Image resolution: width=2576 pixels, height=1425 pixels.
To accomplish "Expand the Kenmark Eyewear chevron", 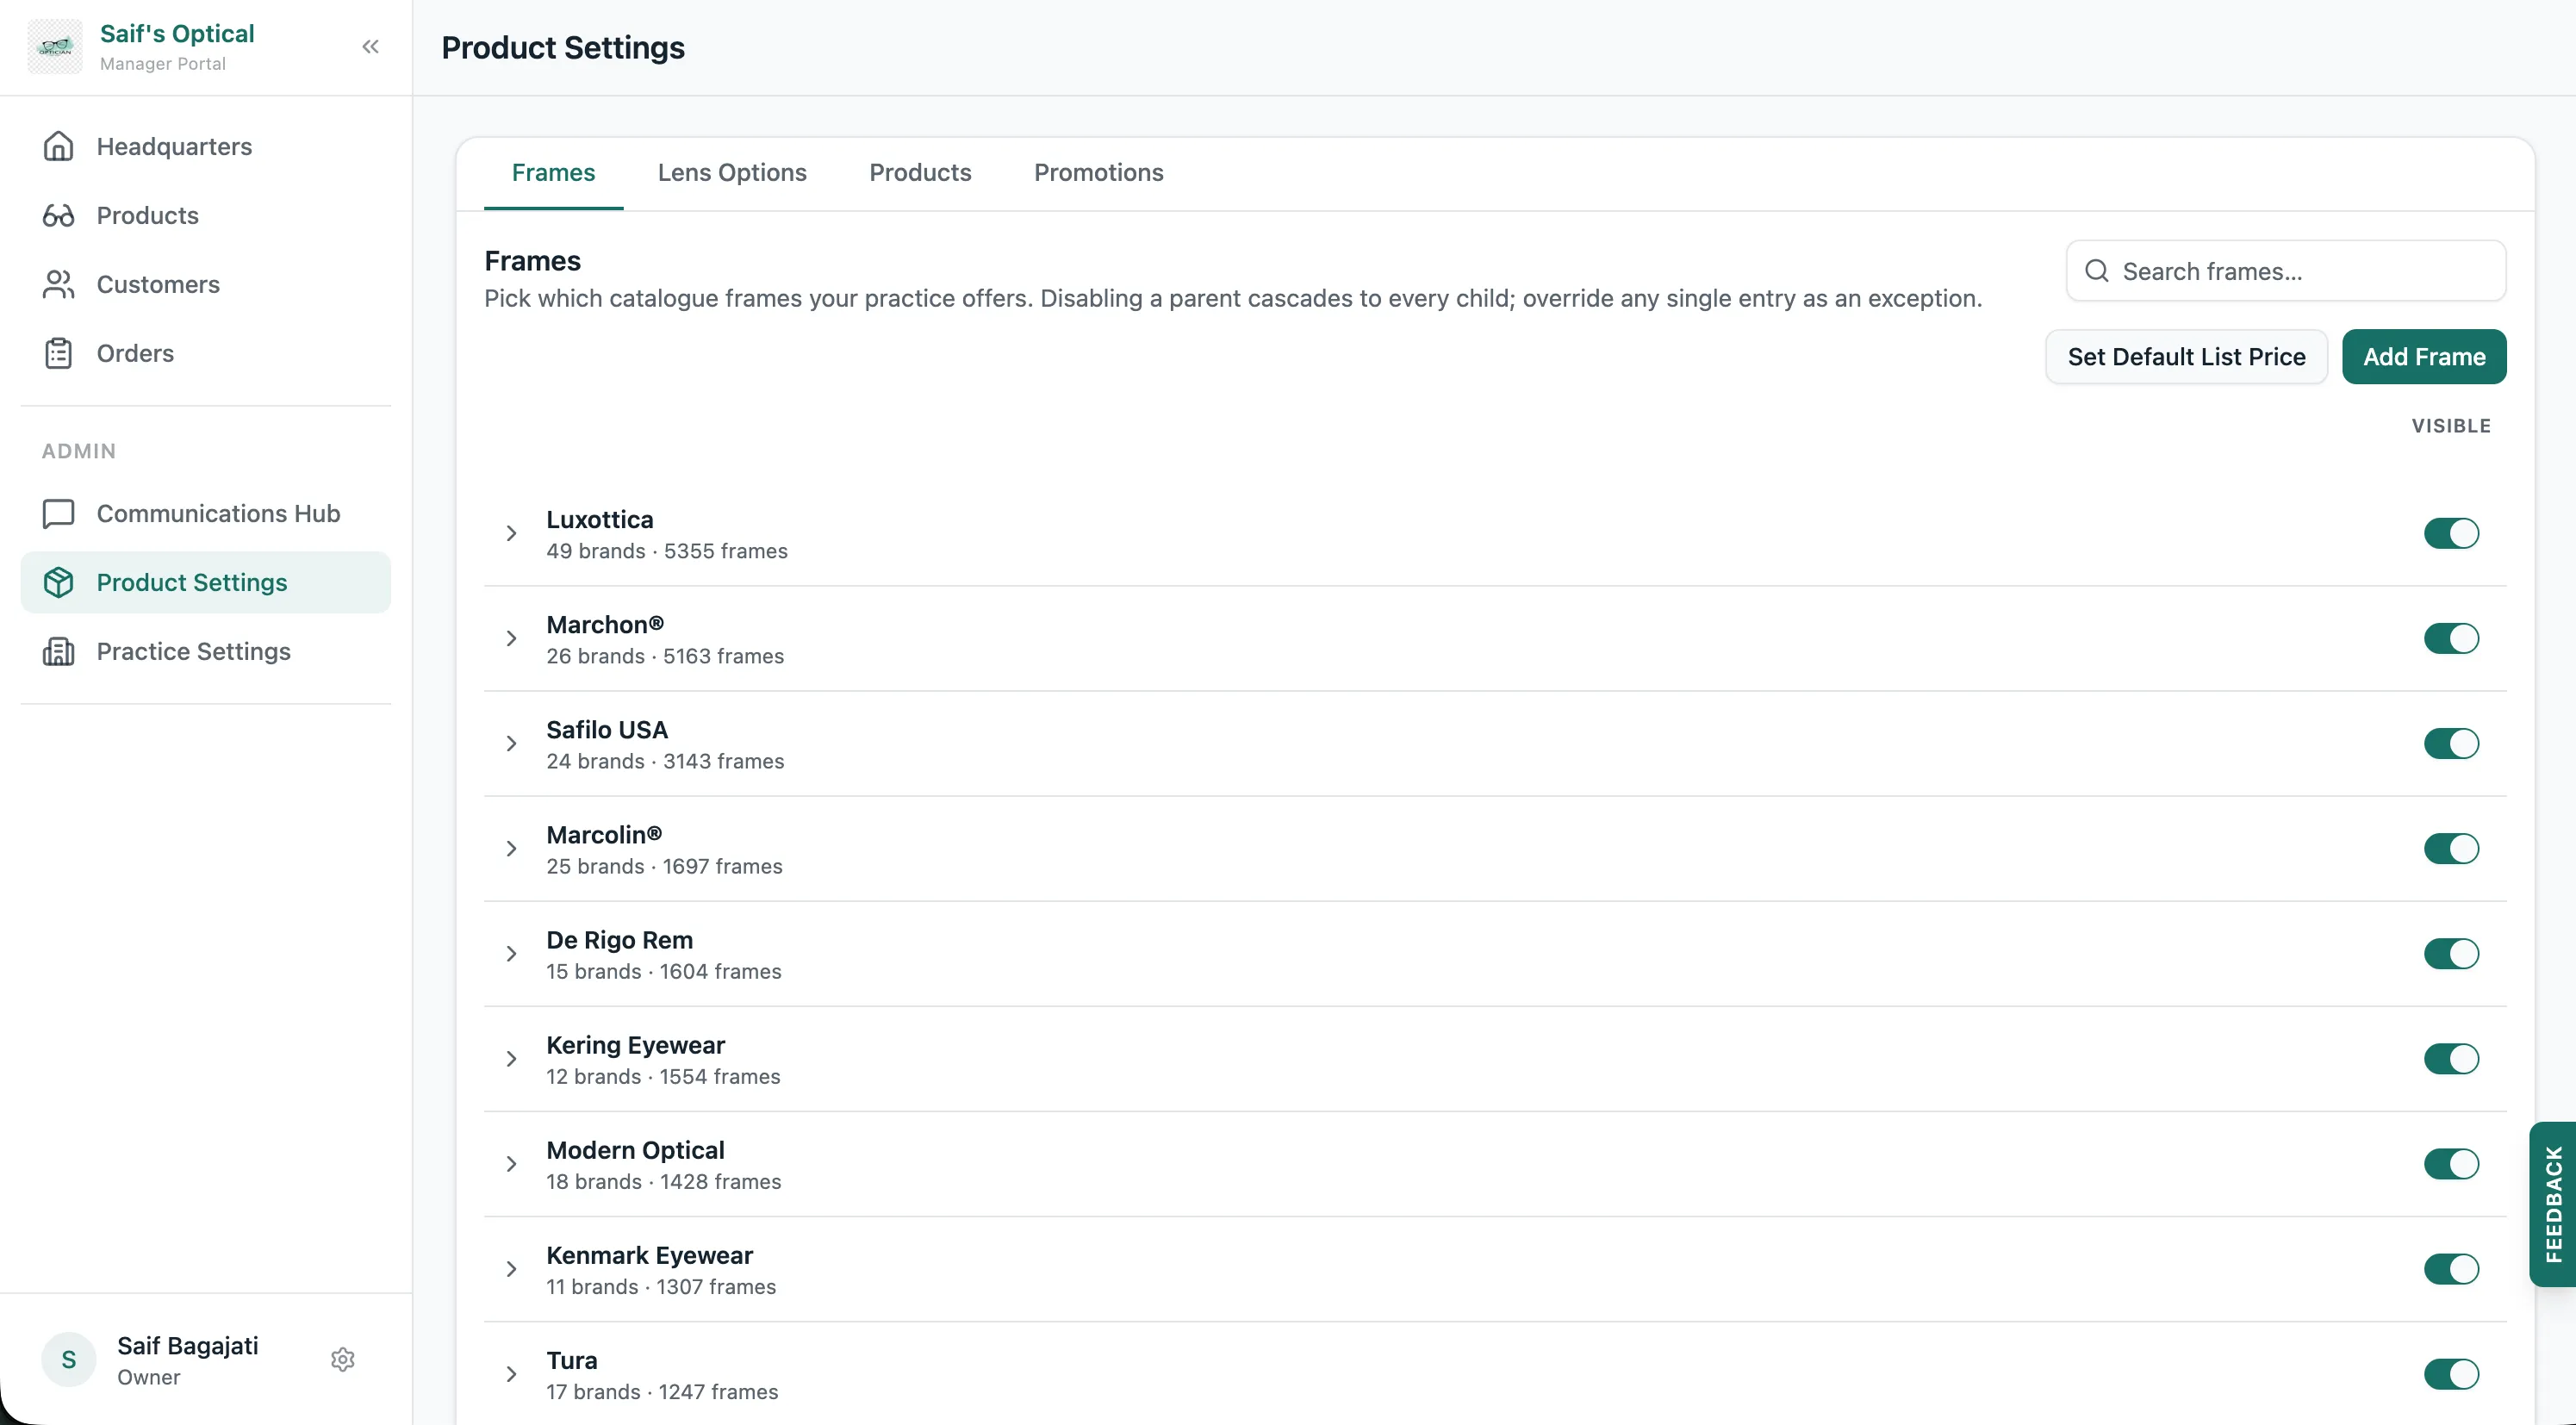I will pos(511,1268).
